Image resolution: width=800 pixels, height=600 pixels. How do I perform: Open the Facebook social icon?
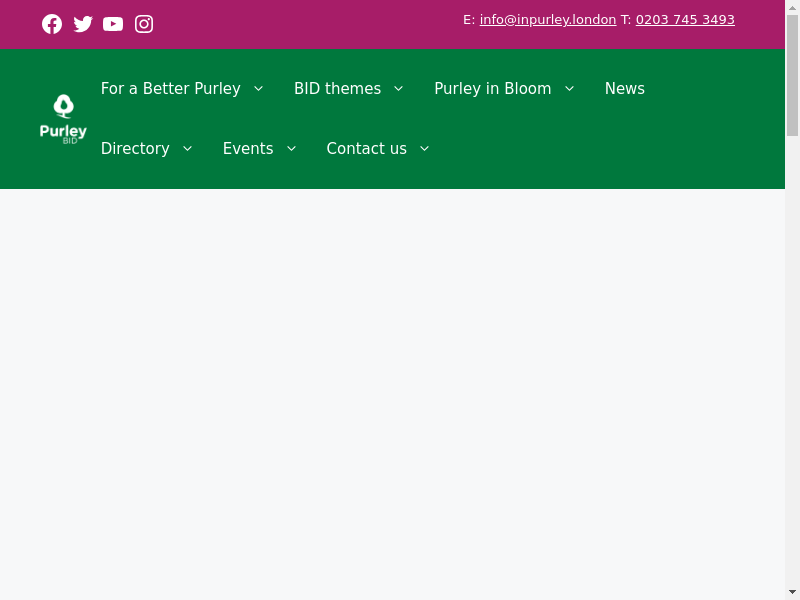tap(52, 24)
